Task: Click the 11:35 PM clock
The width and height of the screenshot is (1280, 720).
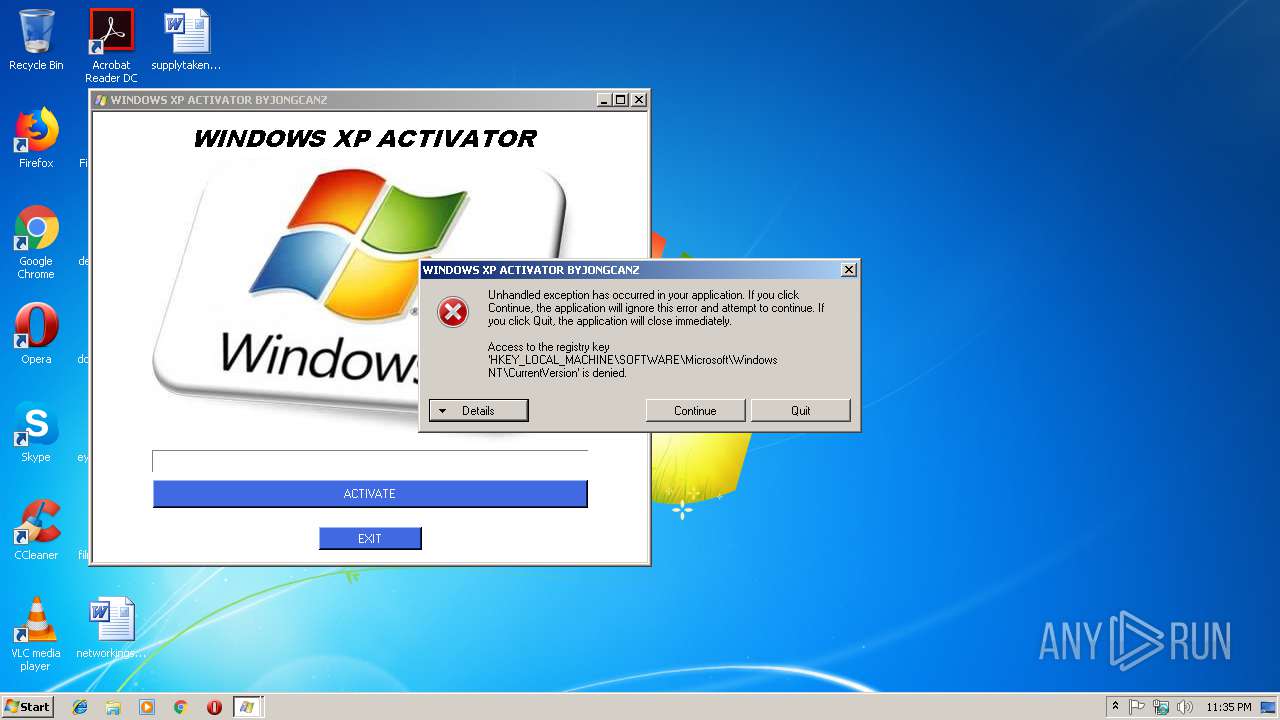Action: pyautogui.click(x=1229, y=707)
